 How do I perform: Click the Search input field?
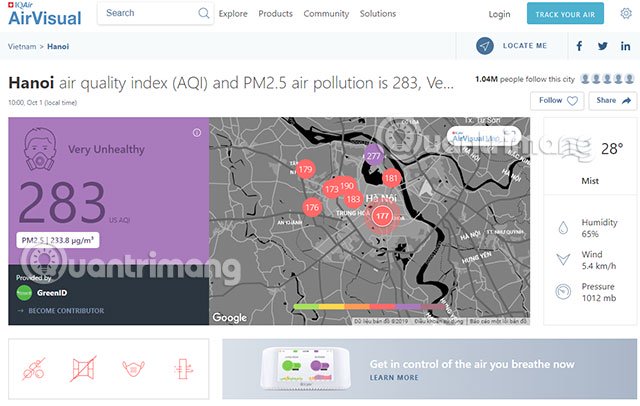[155, 13]
